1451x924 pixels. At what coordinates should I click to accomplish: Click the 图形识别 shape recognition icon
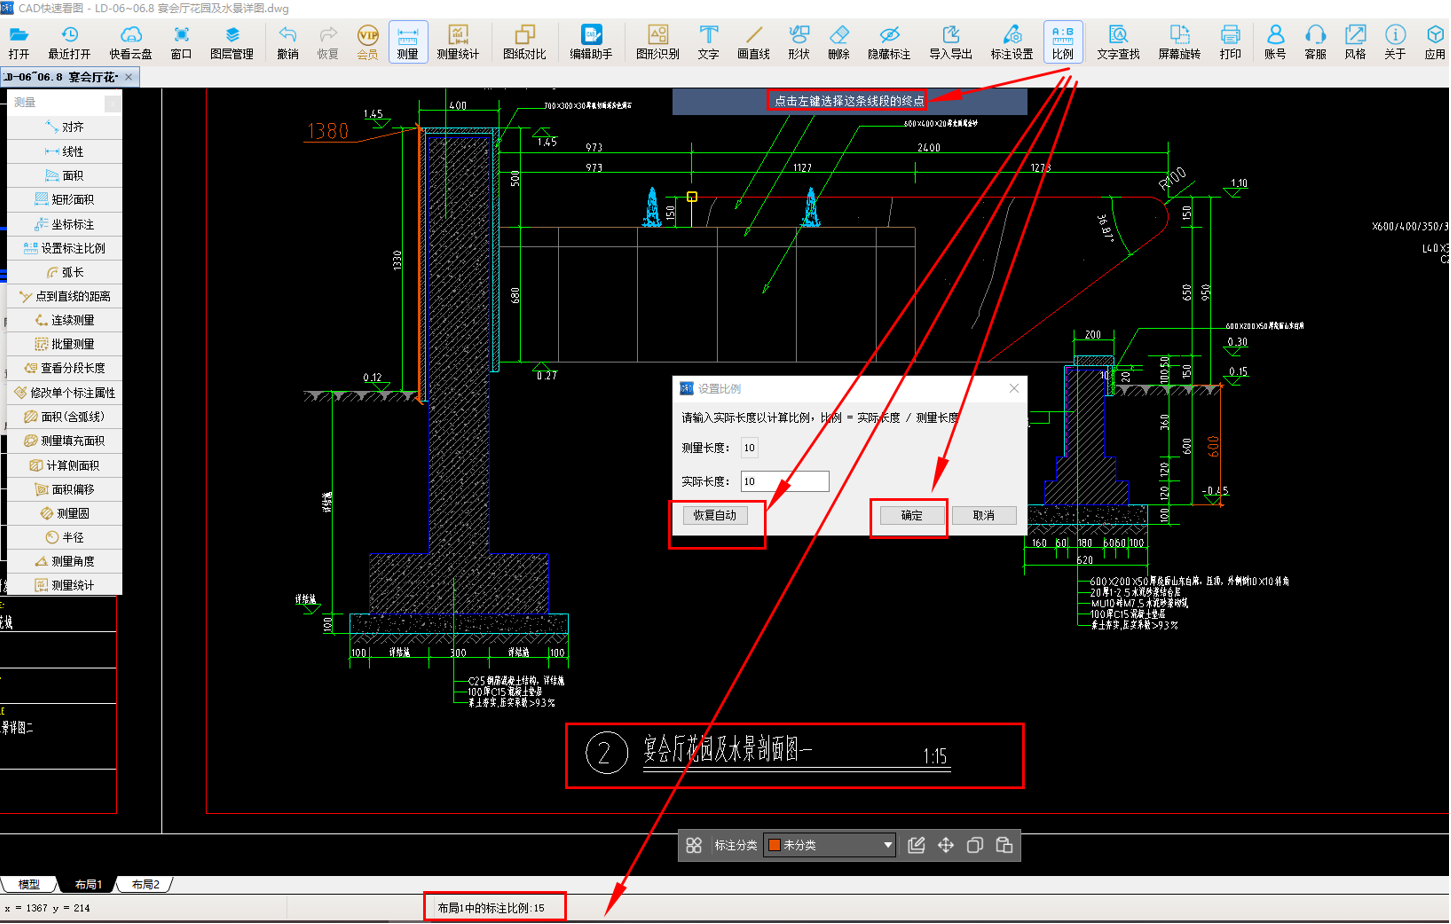point(657,43)
